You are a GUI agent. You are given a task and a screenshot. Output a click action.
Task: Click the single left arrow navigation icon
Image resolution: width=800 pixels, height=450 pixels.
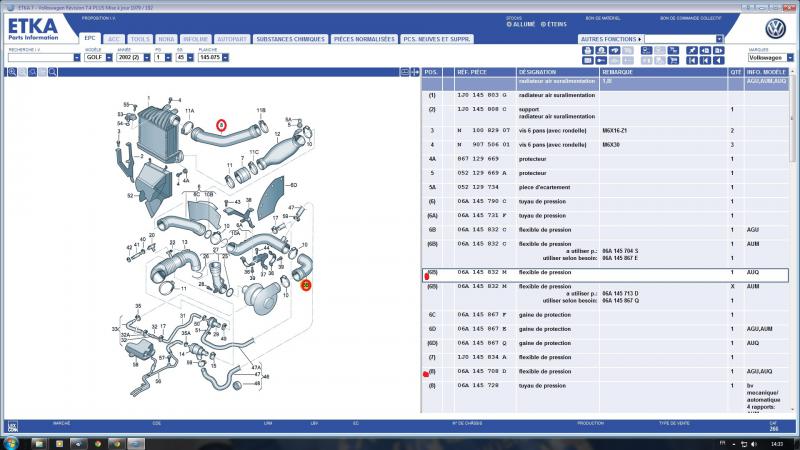coord(718,60)
